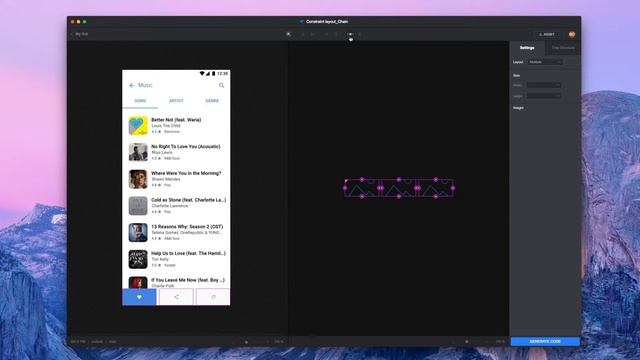Select Help Us to Love album thumbnail
The height and width of the screenshot is (360, 640).
(138, 259)
